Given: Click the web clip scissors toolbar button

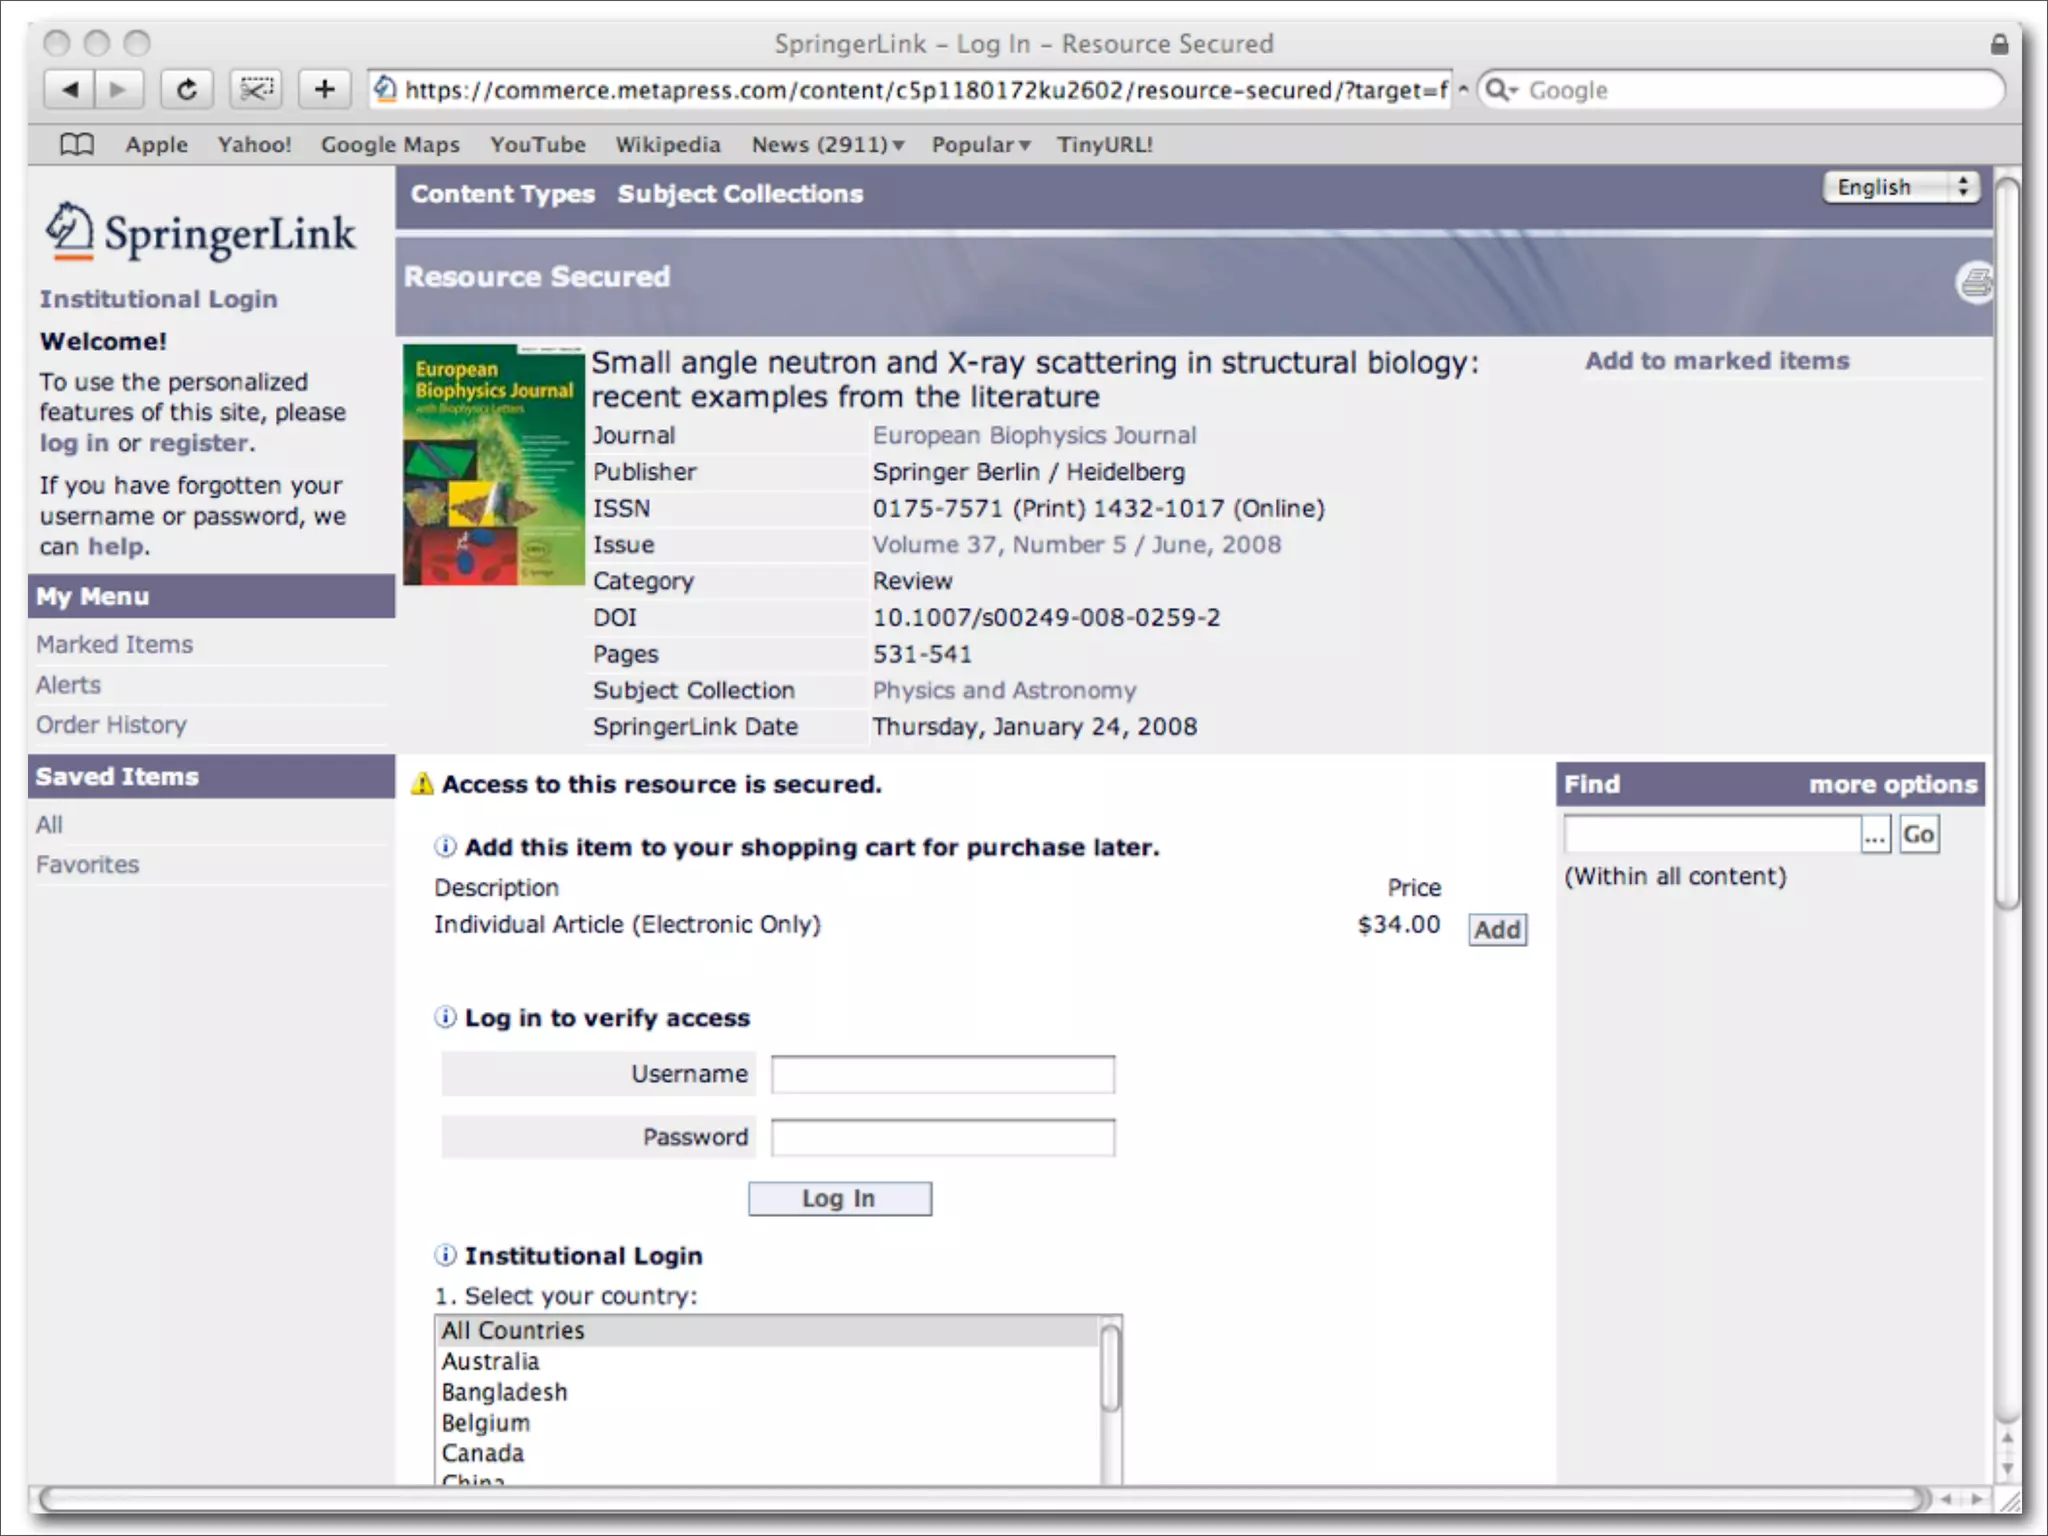Looking at the screenshot, I should 256,90.
